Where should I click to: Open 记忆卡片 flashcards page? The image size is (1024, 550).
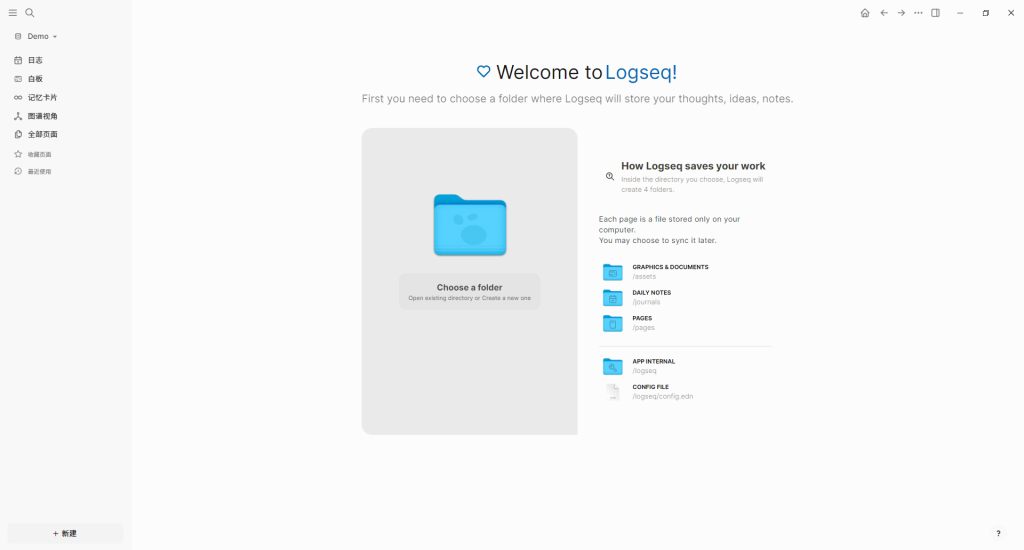click(42, 98)
